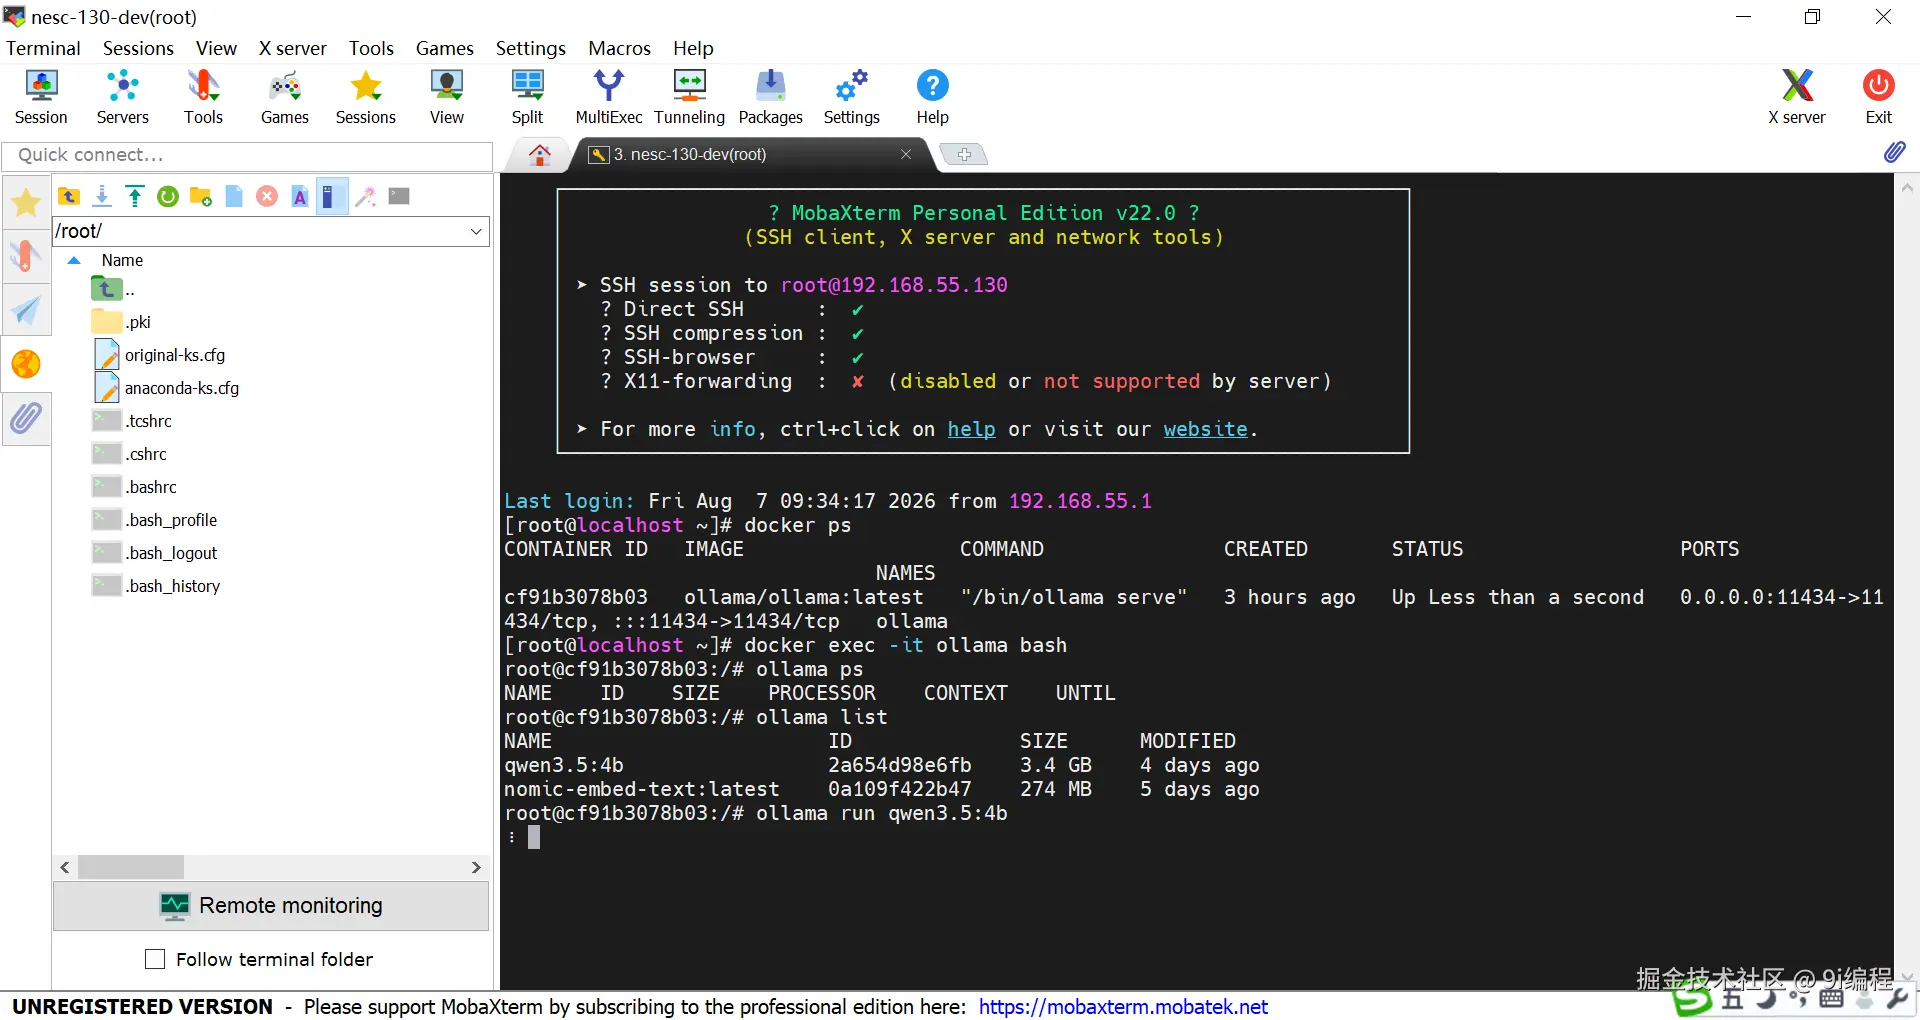Click the View toolbar icon
1920x1020 pixels.
[447, 97]
